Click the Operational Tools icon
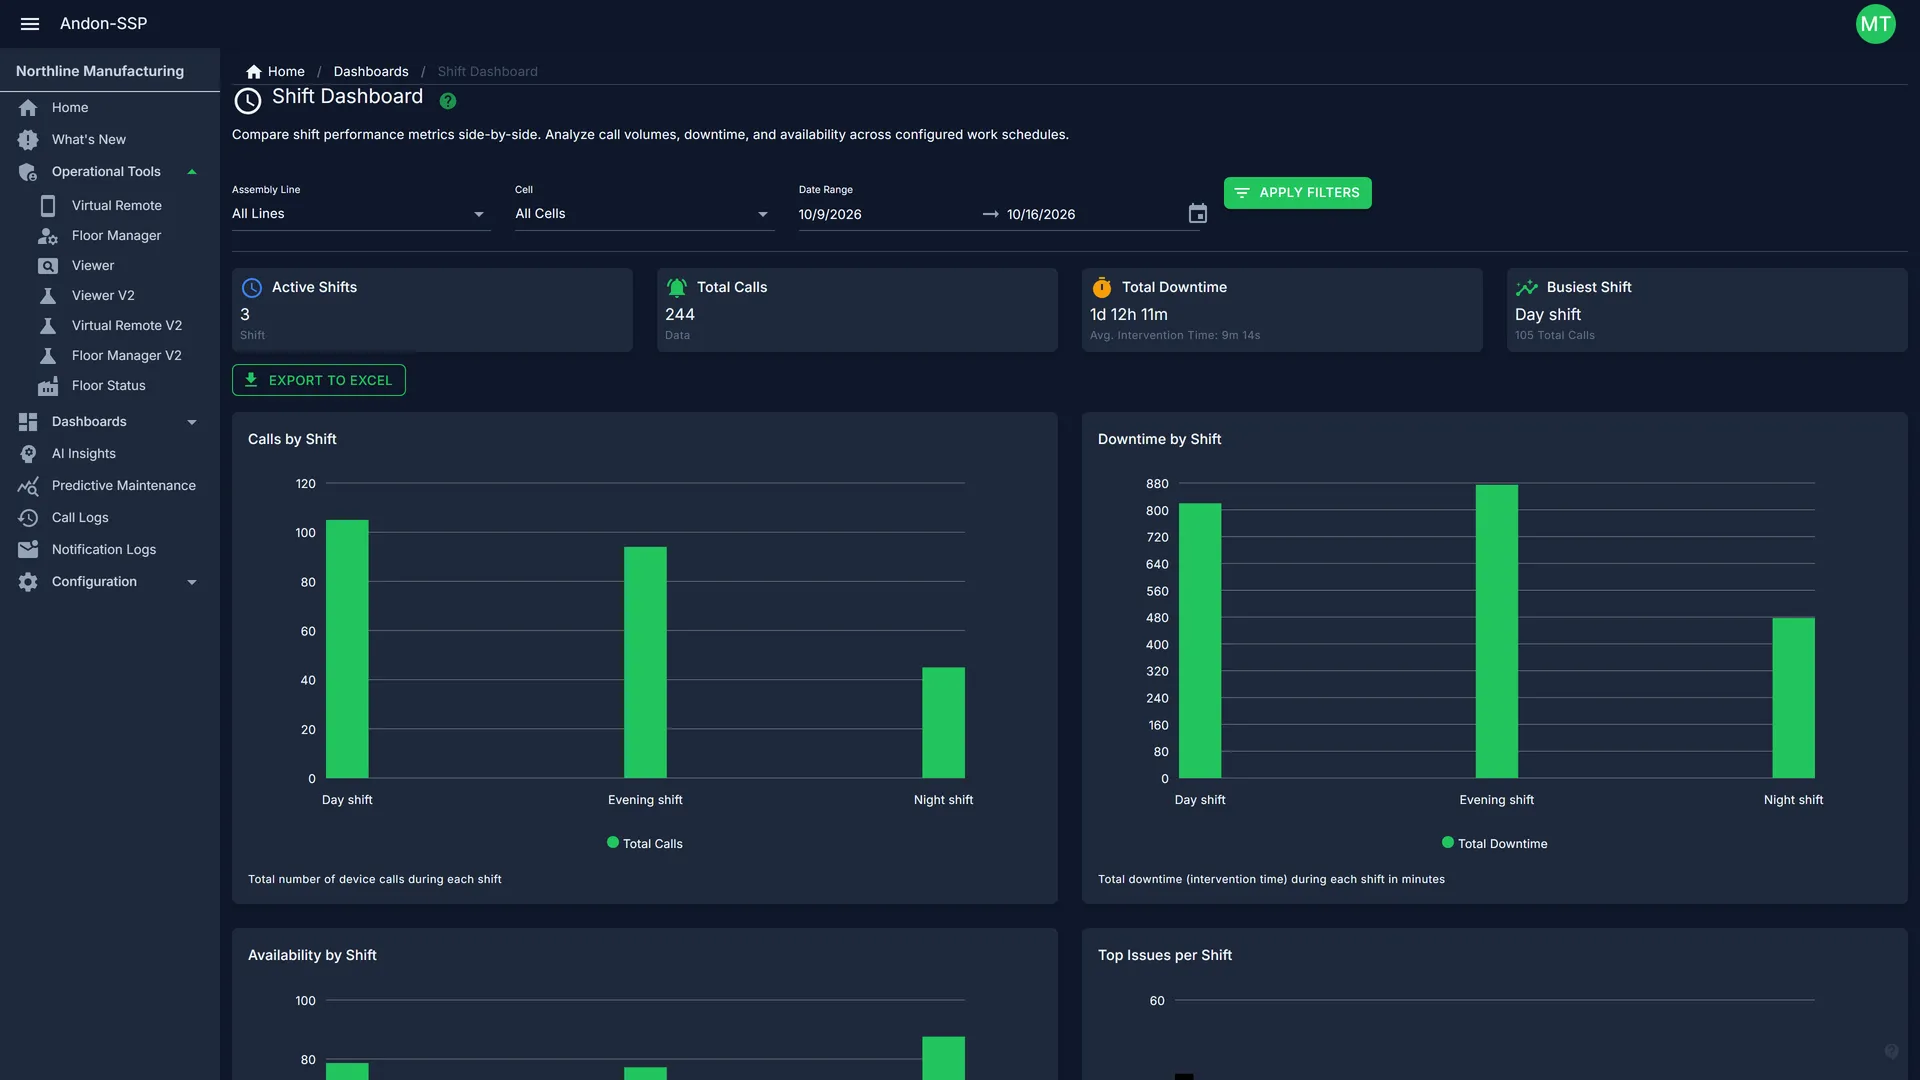Screen dimensions: 1920x1080 pos(28,172)
